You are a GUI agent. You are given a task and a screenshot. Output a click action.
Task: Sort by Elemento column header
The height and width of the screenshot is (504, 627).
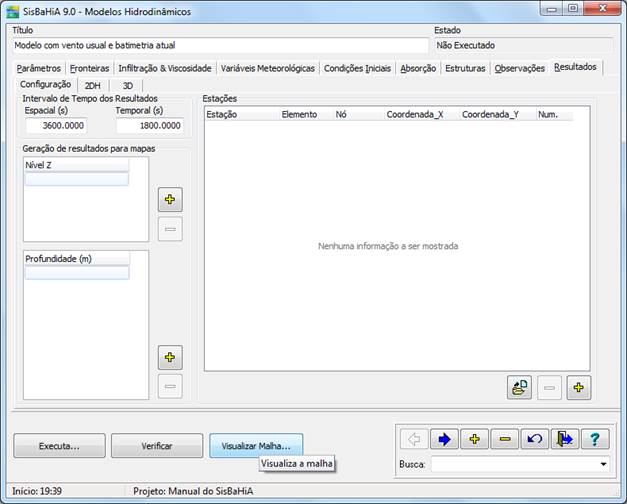[306, 114]
